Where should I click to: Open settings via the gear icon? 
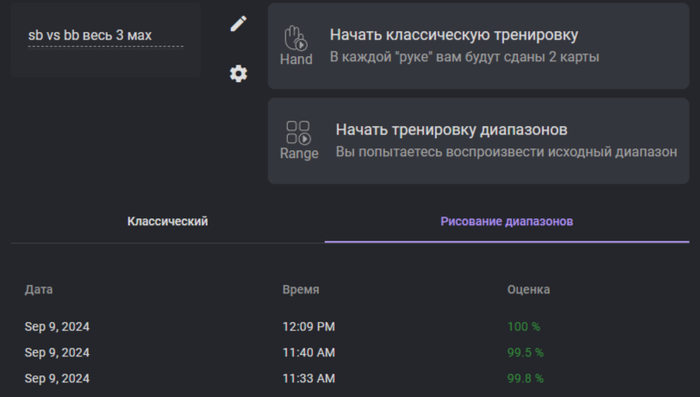tap(238, 73)
